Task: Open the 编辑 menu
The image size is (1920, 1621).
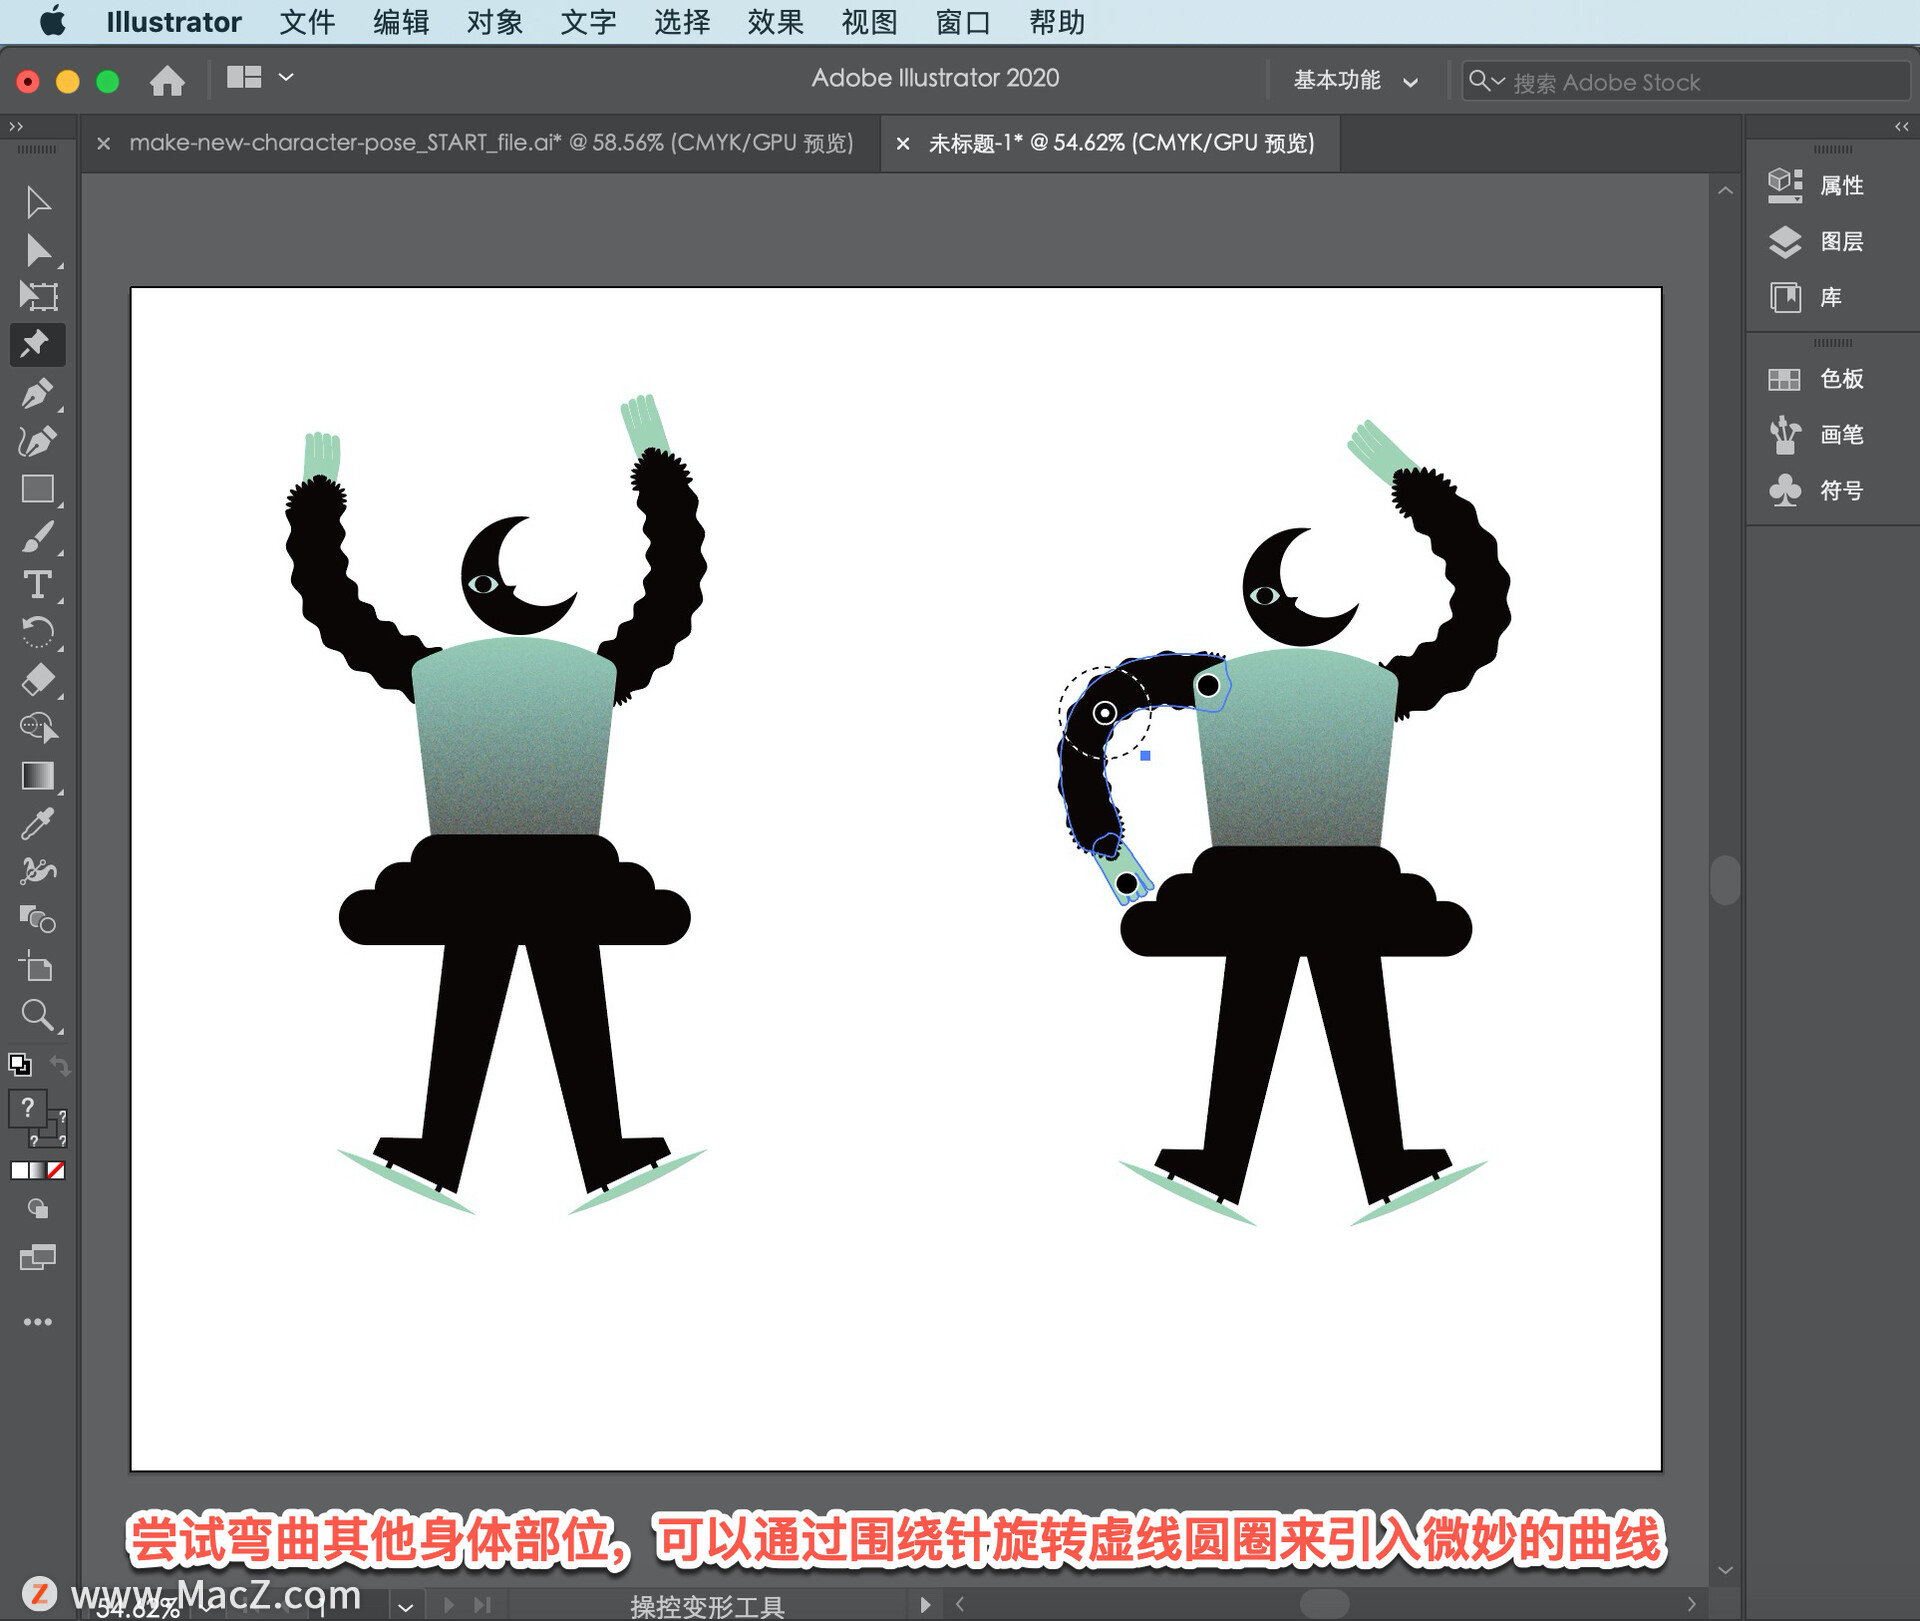Action: (401, 22)
